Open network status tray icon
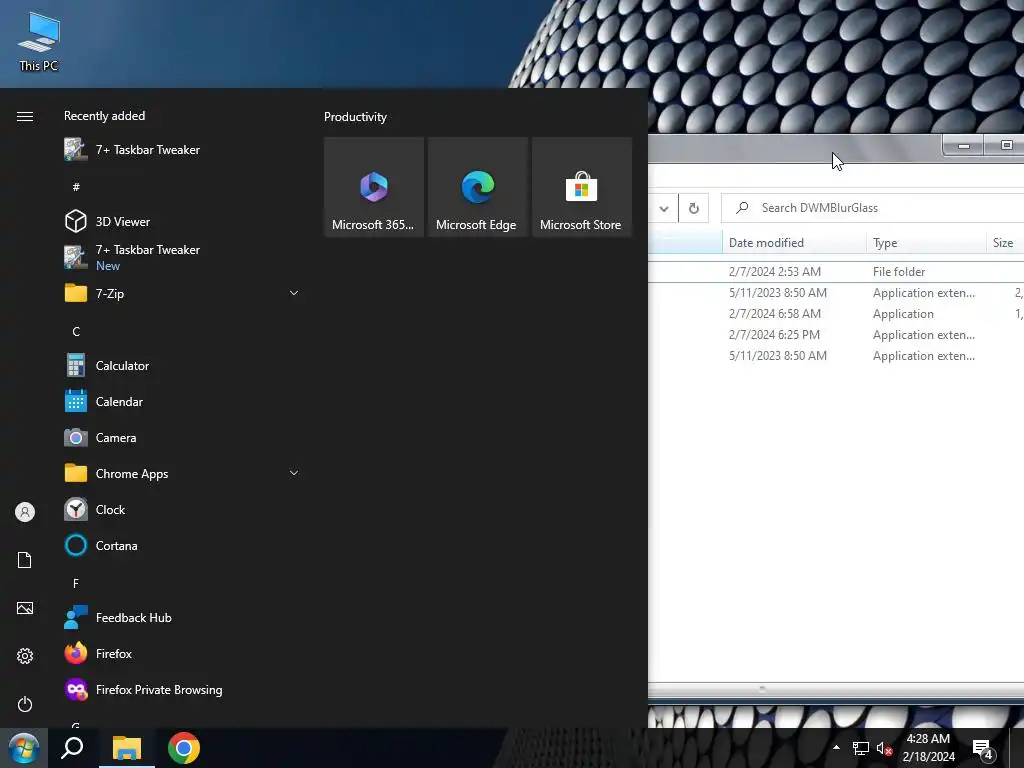 pos(861,748)
